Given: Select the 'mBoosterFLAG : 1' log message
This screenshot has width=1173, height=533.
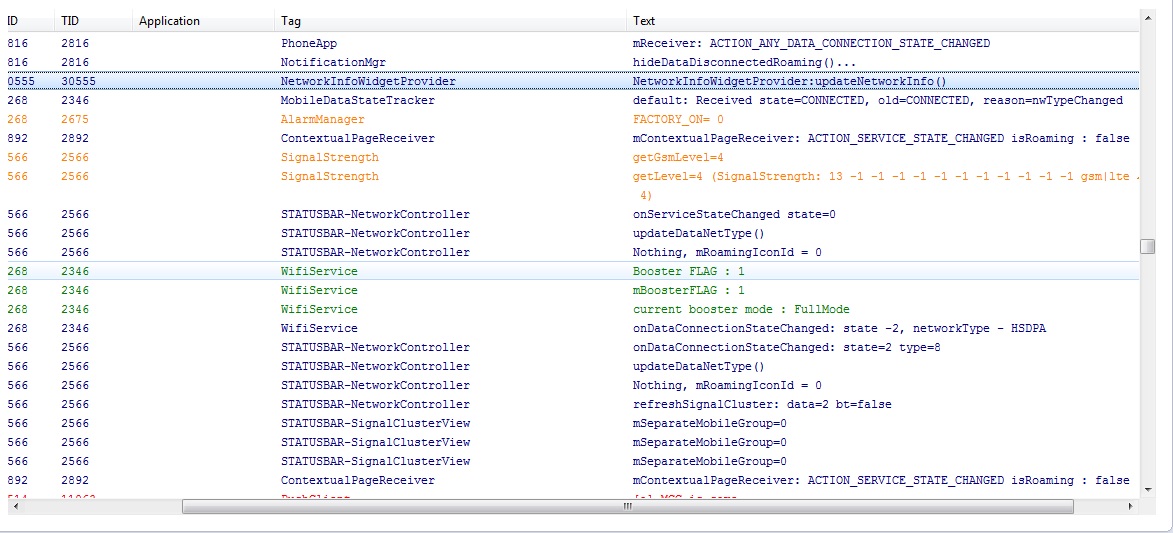Looking at the screenshot, I should (688, 290).
